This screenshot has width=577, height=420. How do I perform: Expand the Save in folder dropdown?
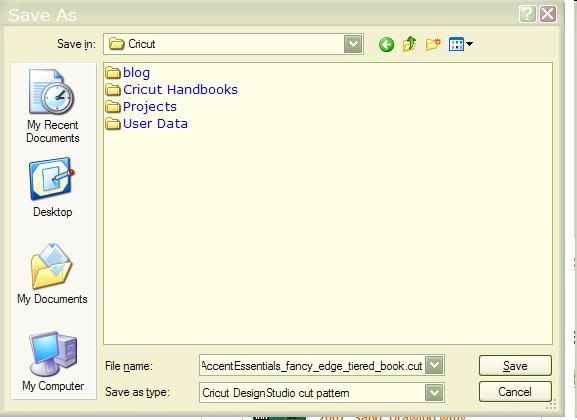[x=353, y=44]
